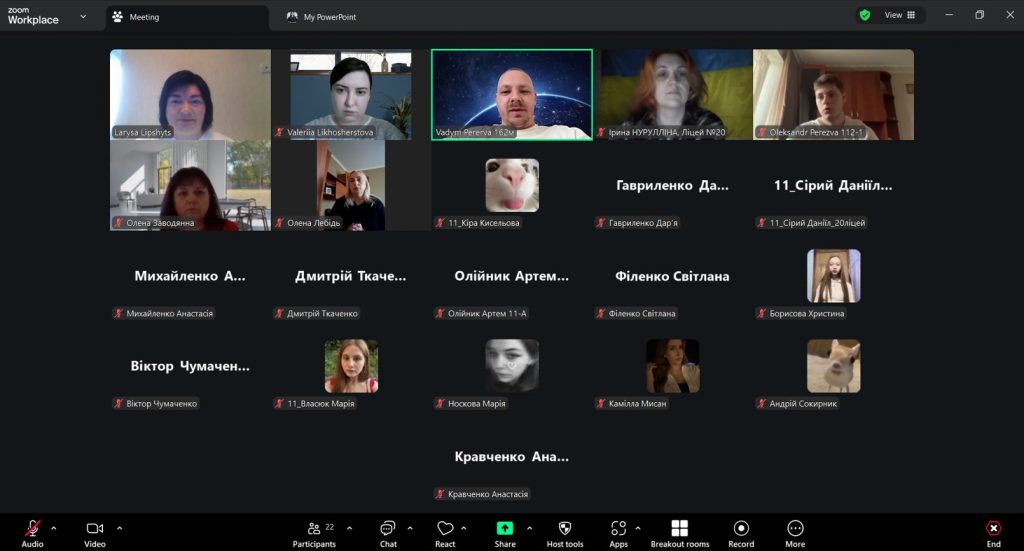Viewport: 1024px width, 551px height.
Task: Select Vadym Pererva's video tile
Action: (511, 94)
